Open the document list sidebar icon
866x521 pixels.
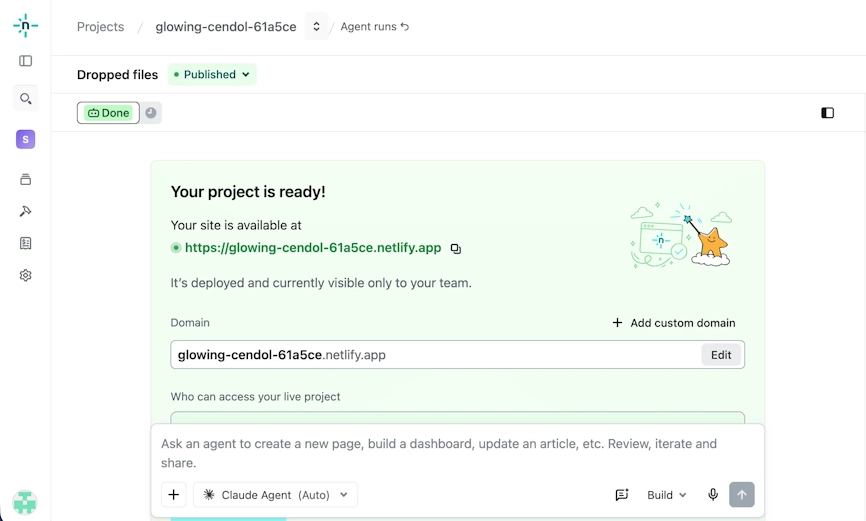[25, 244]
